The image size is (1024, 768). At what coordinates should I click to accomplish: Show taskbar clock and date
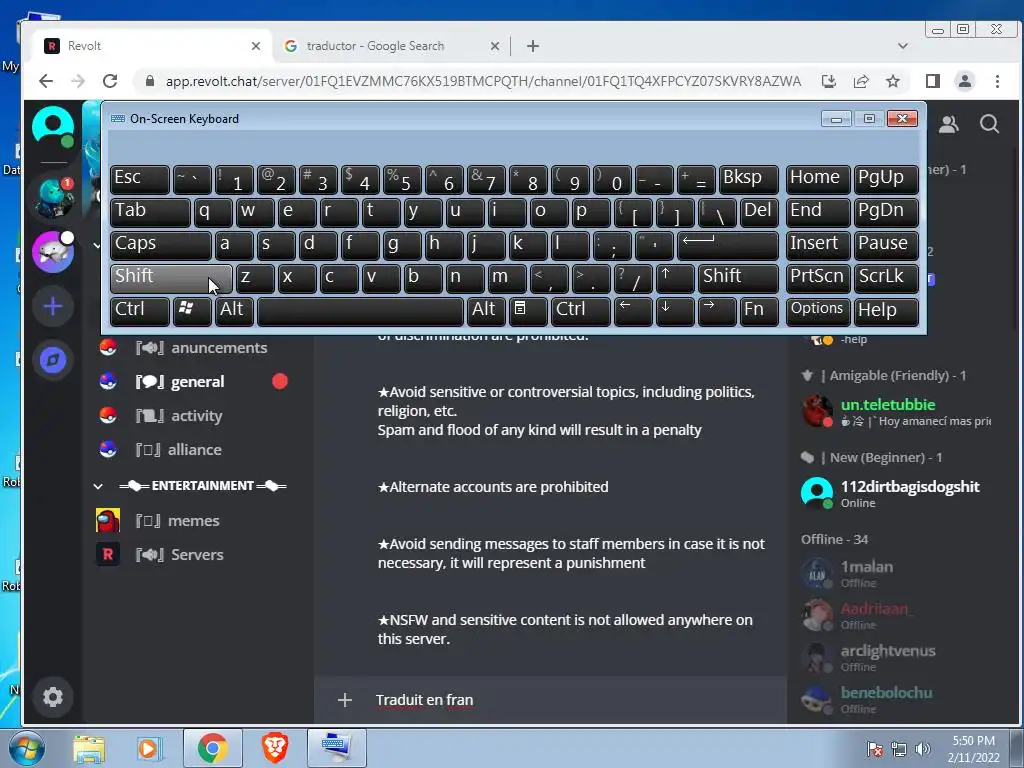973,748
